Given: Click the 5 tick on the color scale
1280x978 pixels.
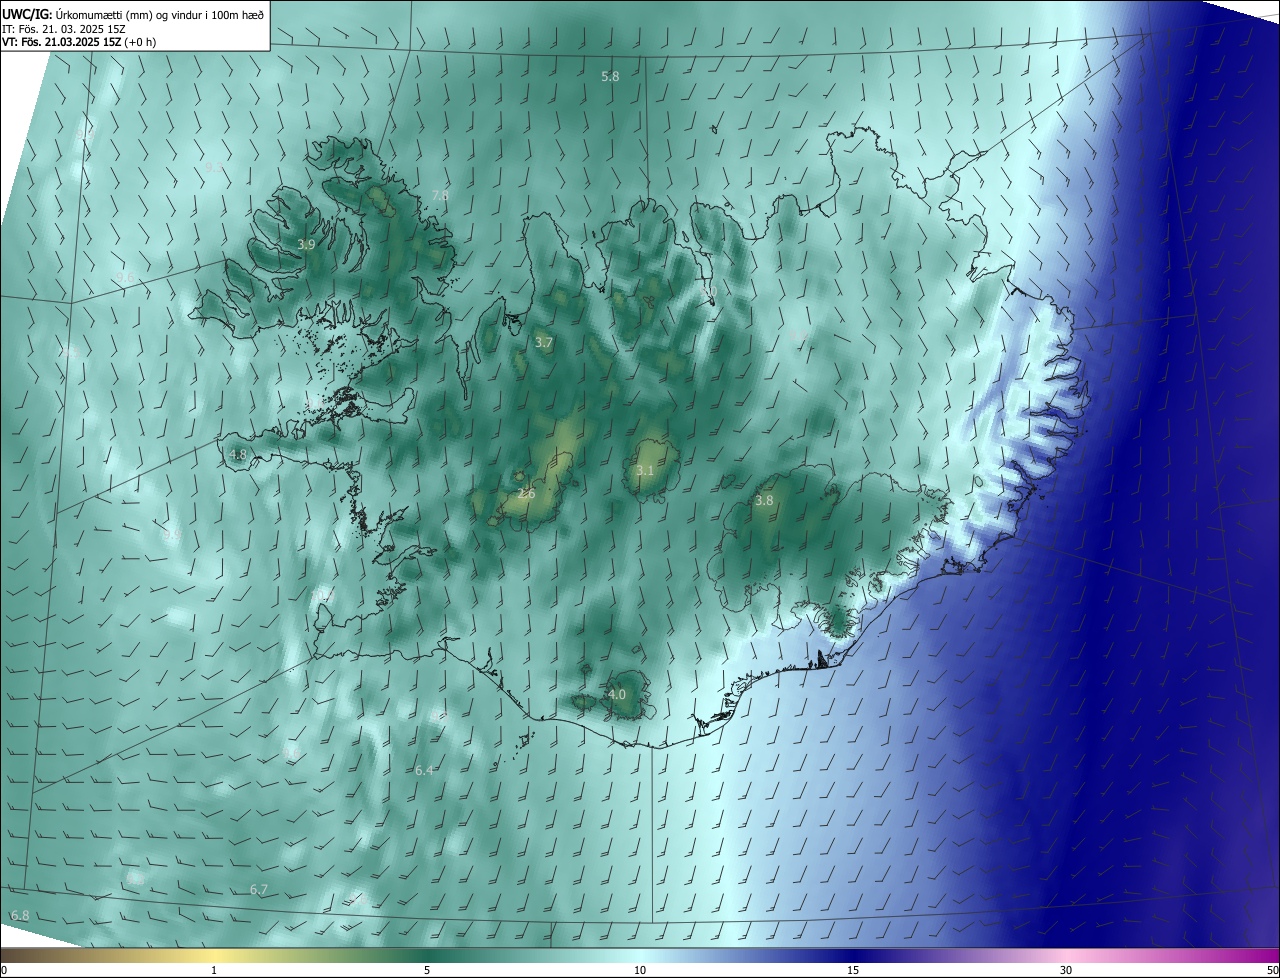Looking at the screenshot, I should (x=427, y=971).
